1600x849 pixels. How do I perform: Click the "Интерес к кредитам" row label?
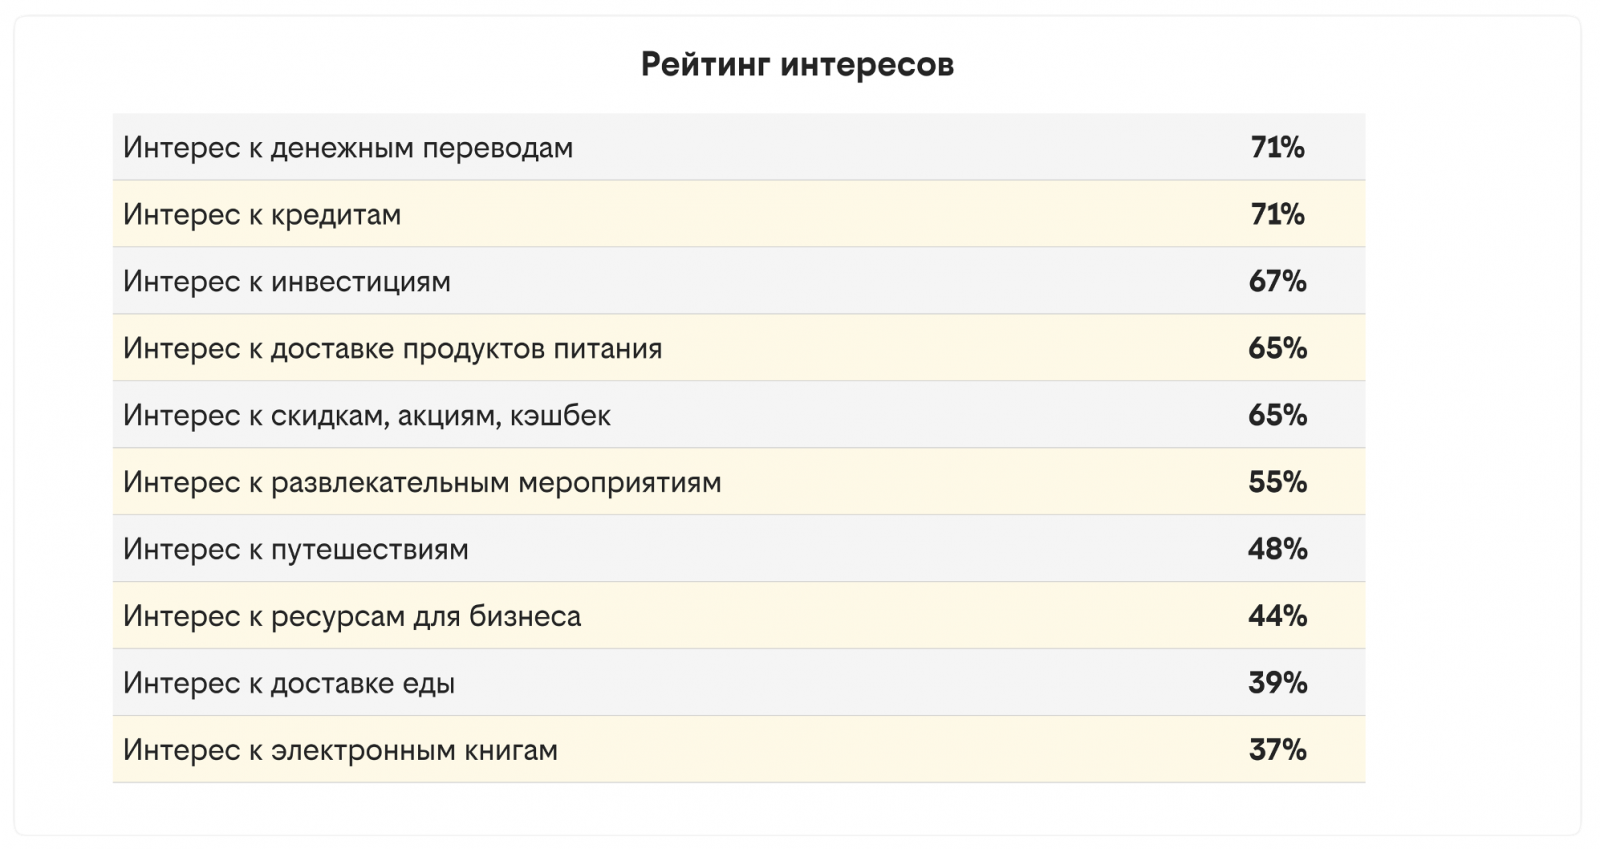coord(262,215)
